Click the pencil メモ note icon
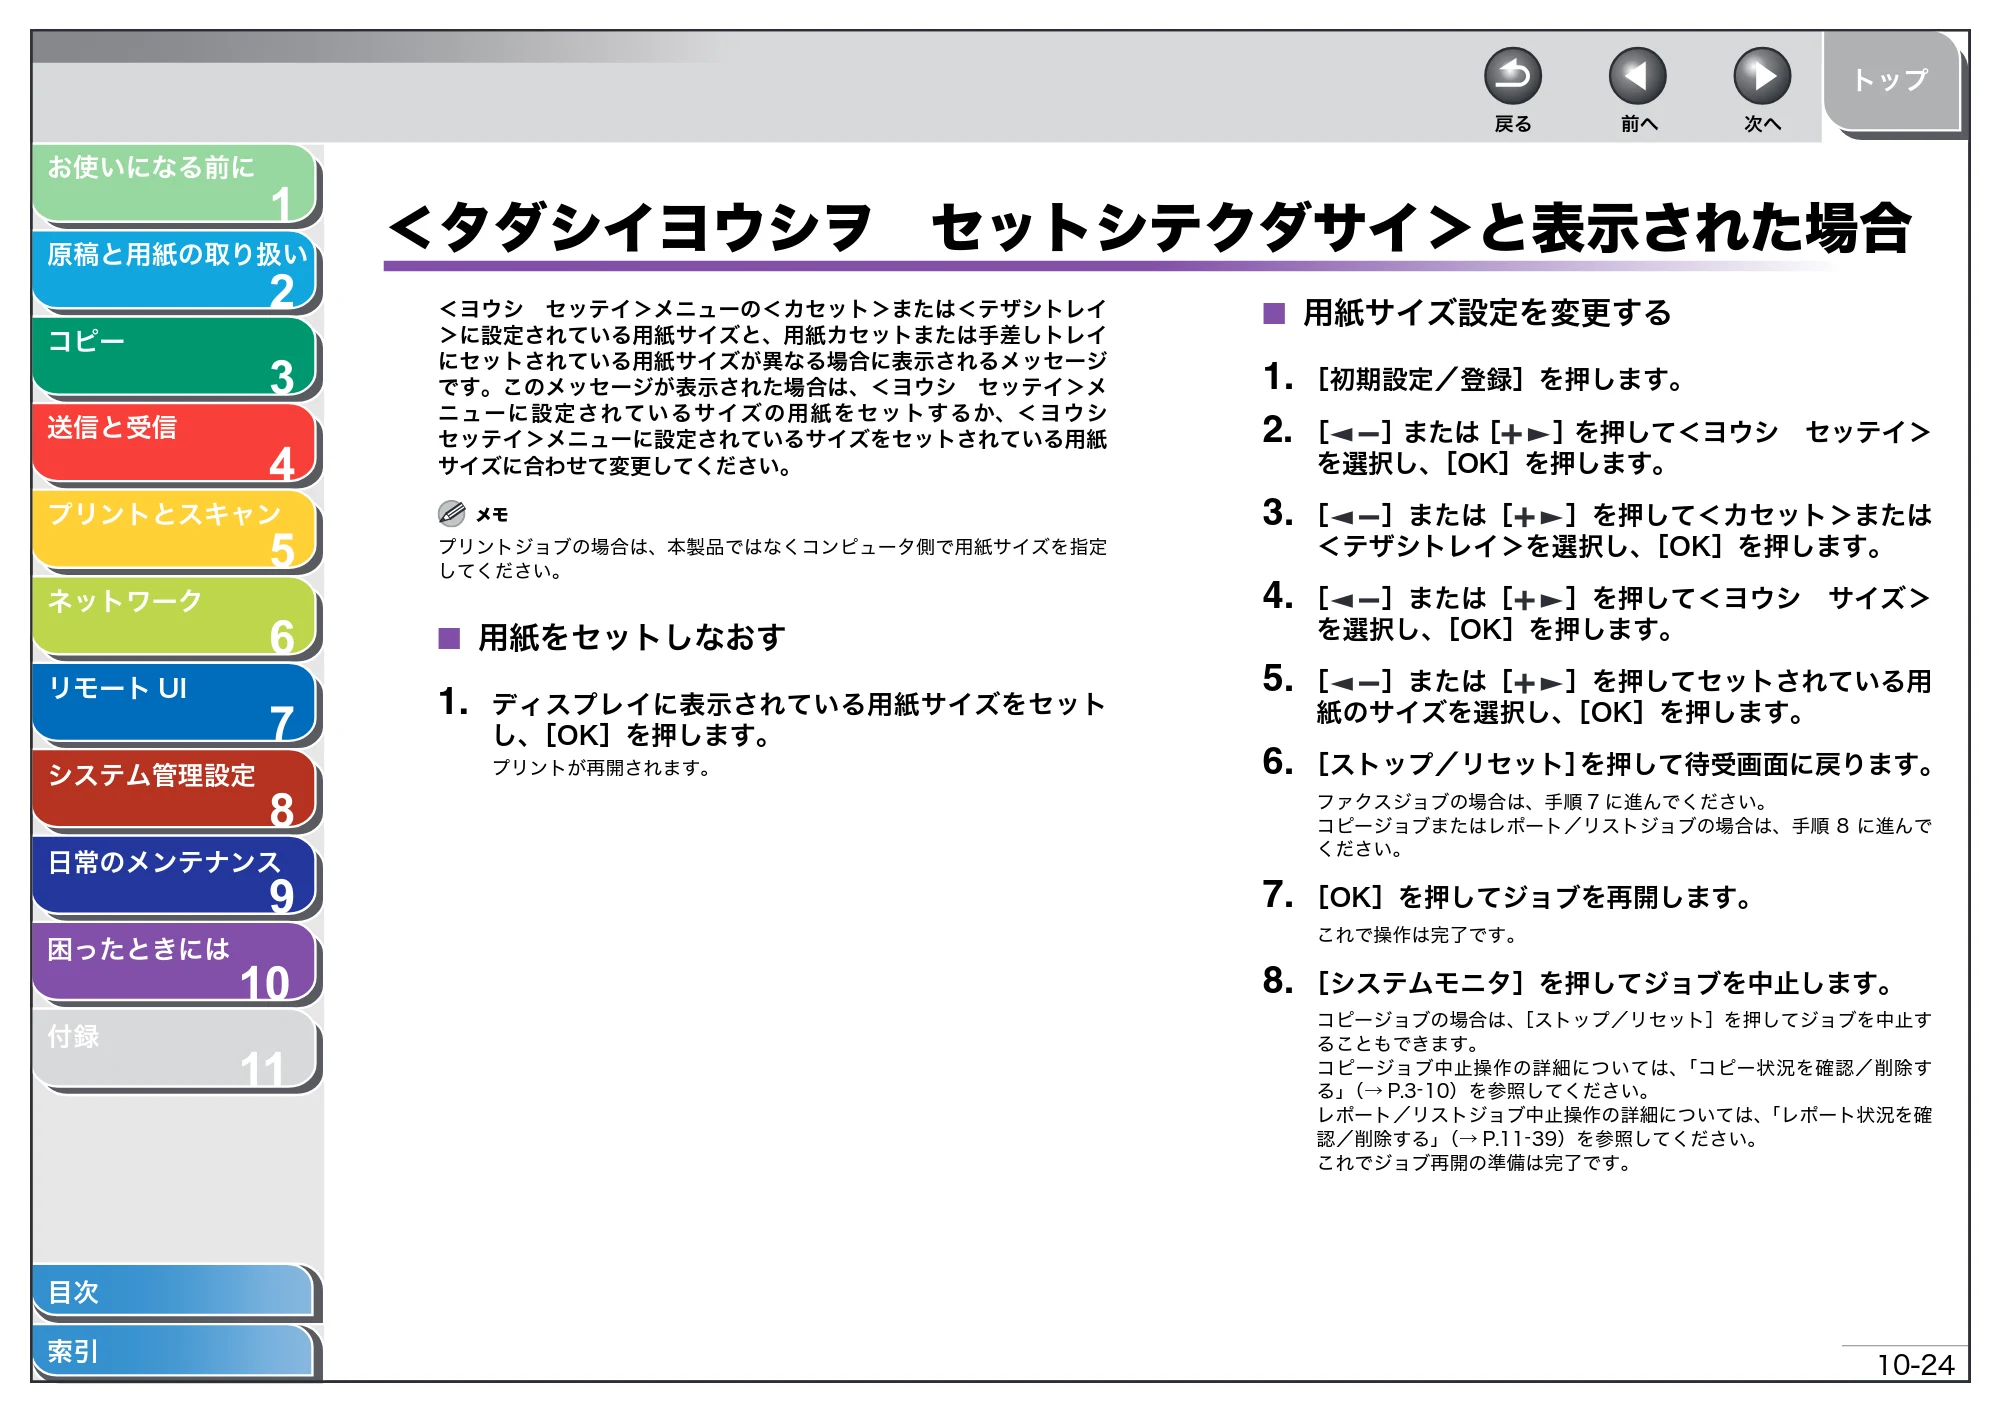This screenshot has width=2000, height=1414. 452,514
